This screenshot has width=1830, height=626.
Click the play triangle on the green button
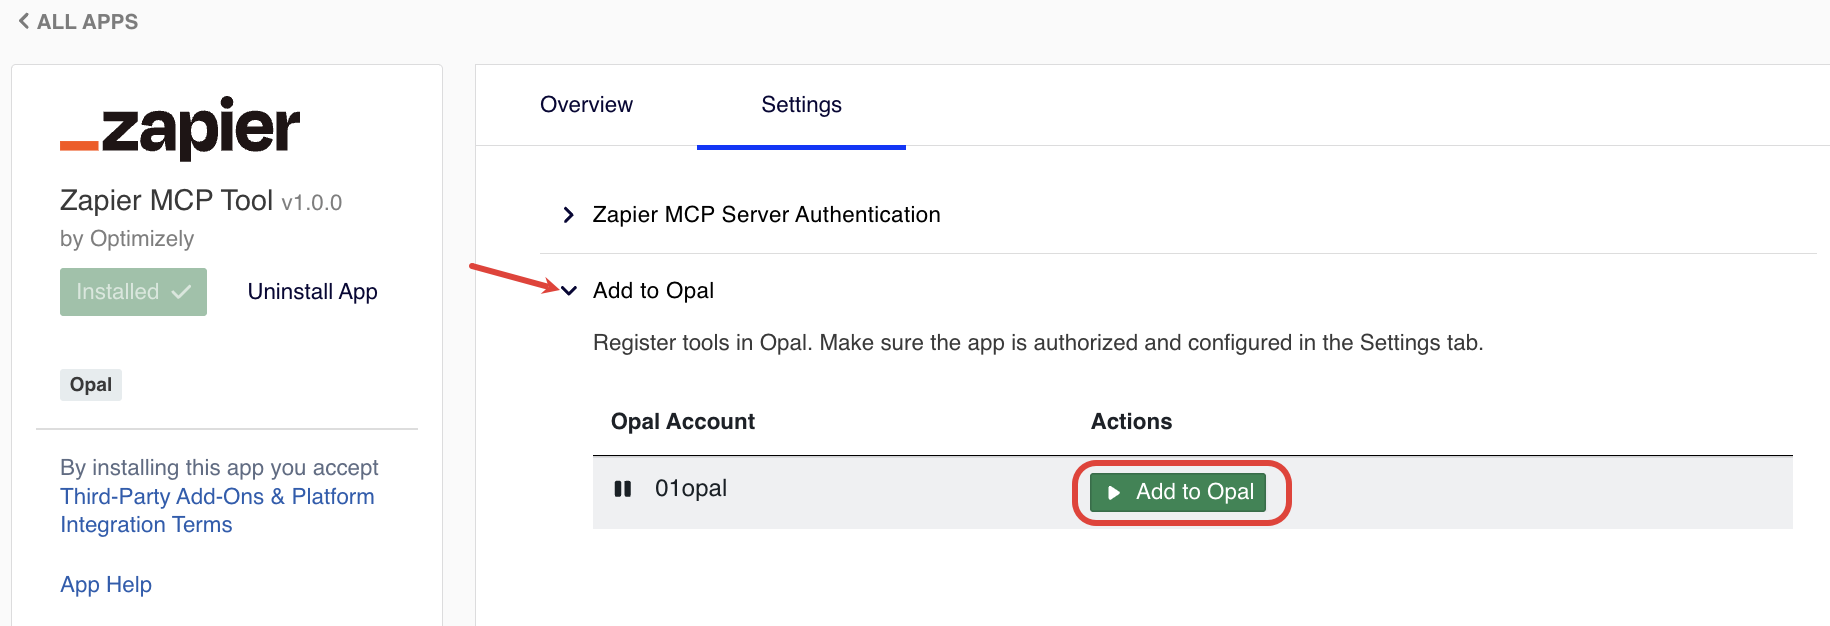point(1113,493)
